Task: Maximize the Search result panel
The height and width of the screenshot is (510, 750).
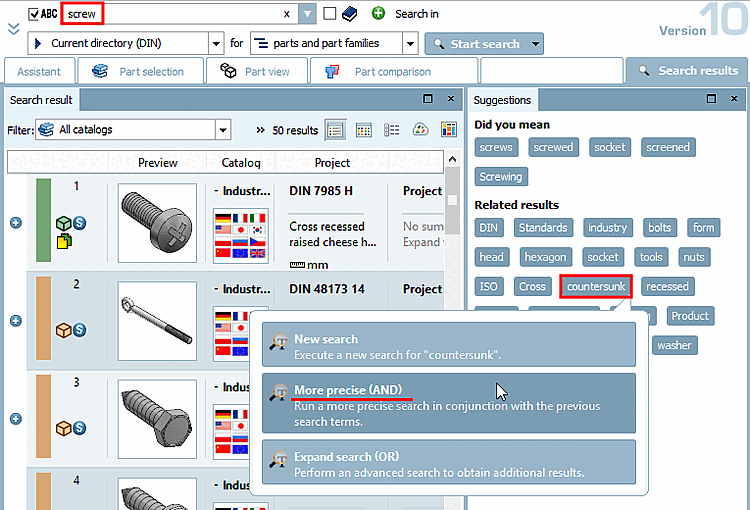Action: (x=428, y=99)
